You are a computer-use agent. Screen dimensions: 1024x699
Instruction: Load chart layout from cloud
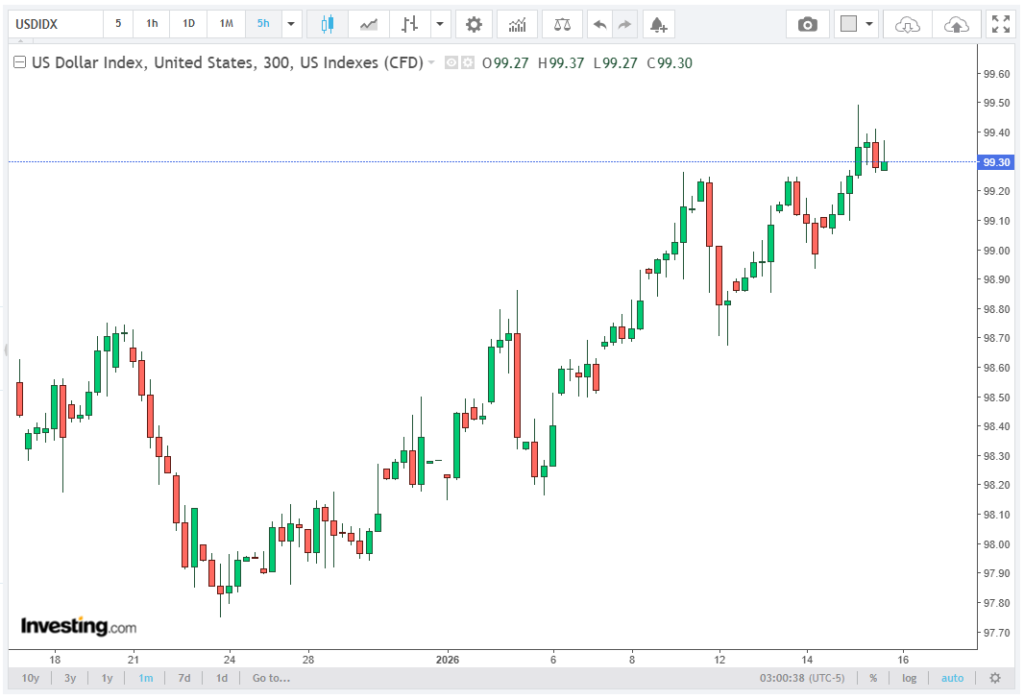pos(906,24)
